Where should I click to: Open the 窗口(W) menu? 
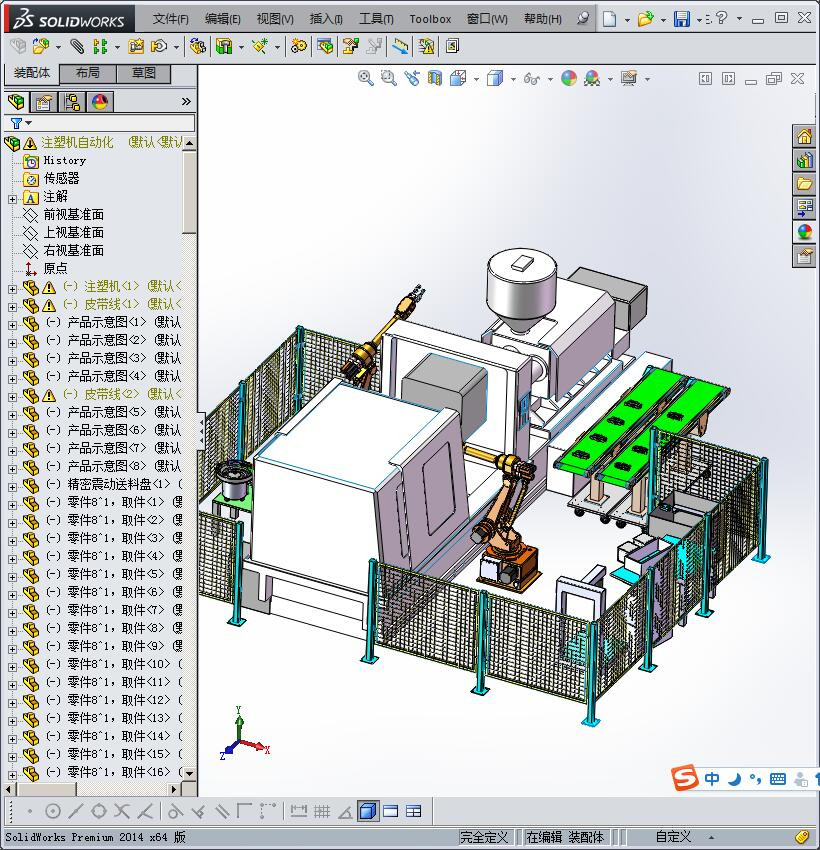pyautogui.click(x=487, y=19)
